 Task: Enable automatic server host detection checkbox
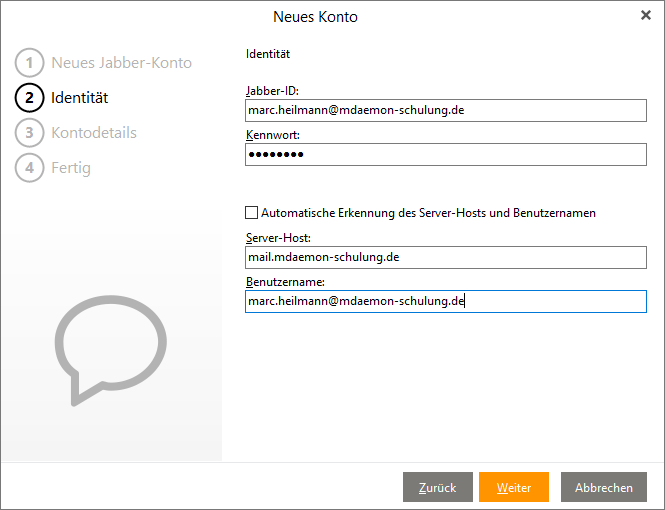pos(251,213)
